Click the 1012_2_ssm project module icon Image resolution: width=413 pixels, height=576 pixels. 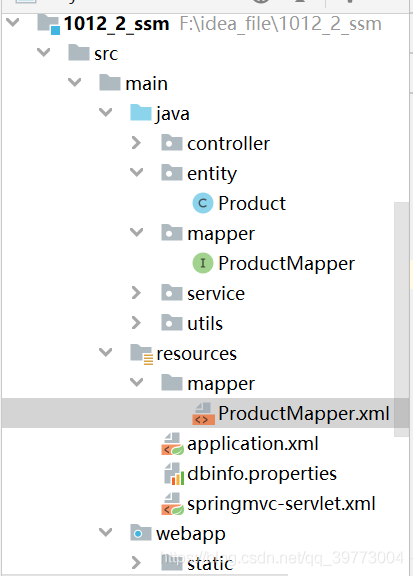point(49,24)
